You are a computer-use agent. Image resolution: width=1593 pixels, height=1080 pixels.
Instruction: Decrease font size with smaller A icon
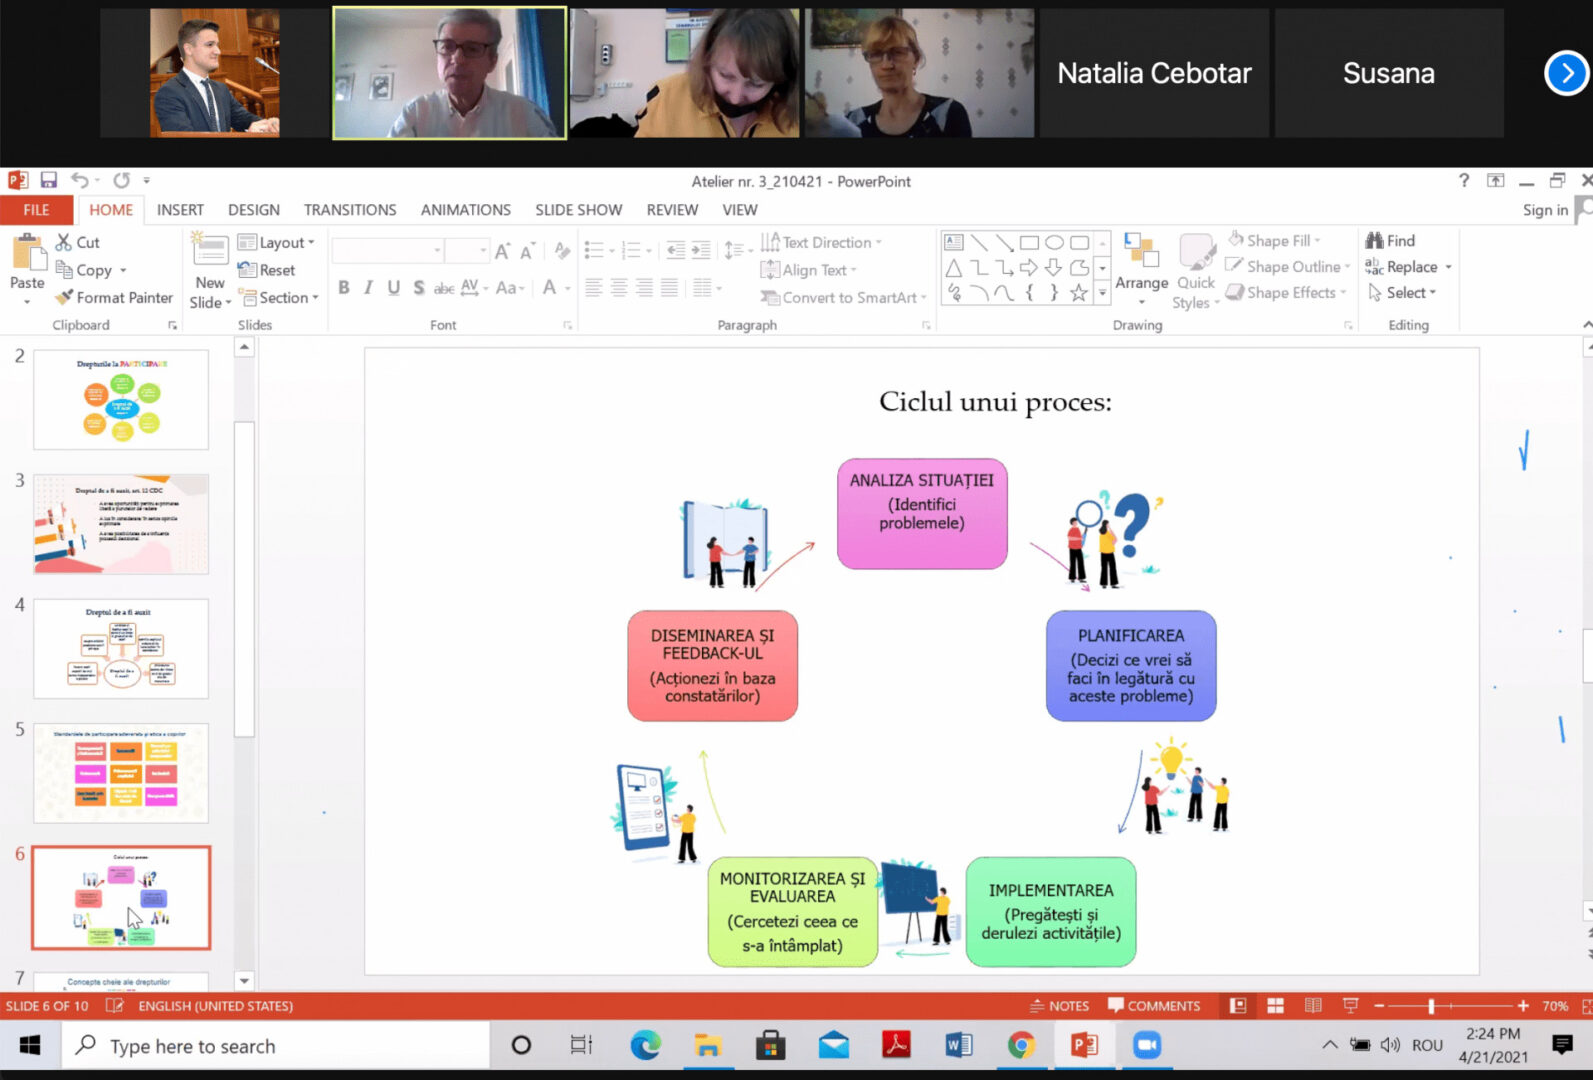(527, 251)
